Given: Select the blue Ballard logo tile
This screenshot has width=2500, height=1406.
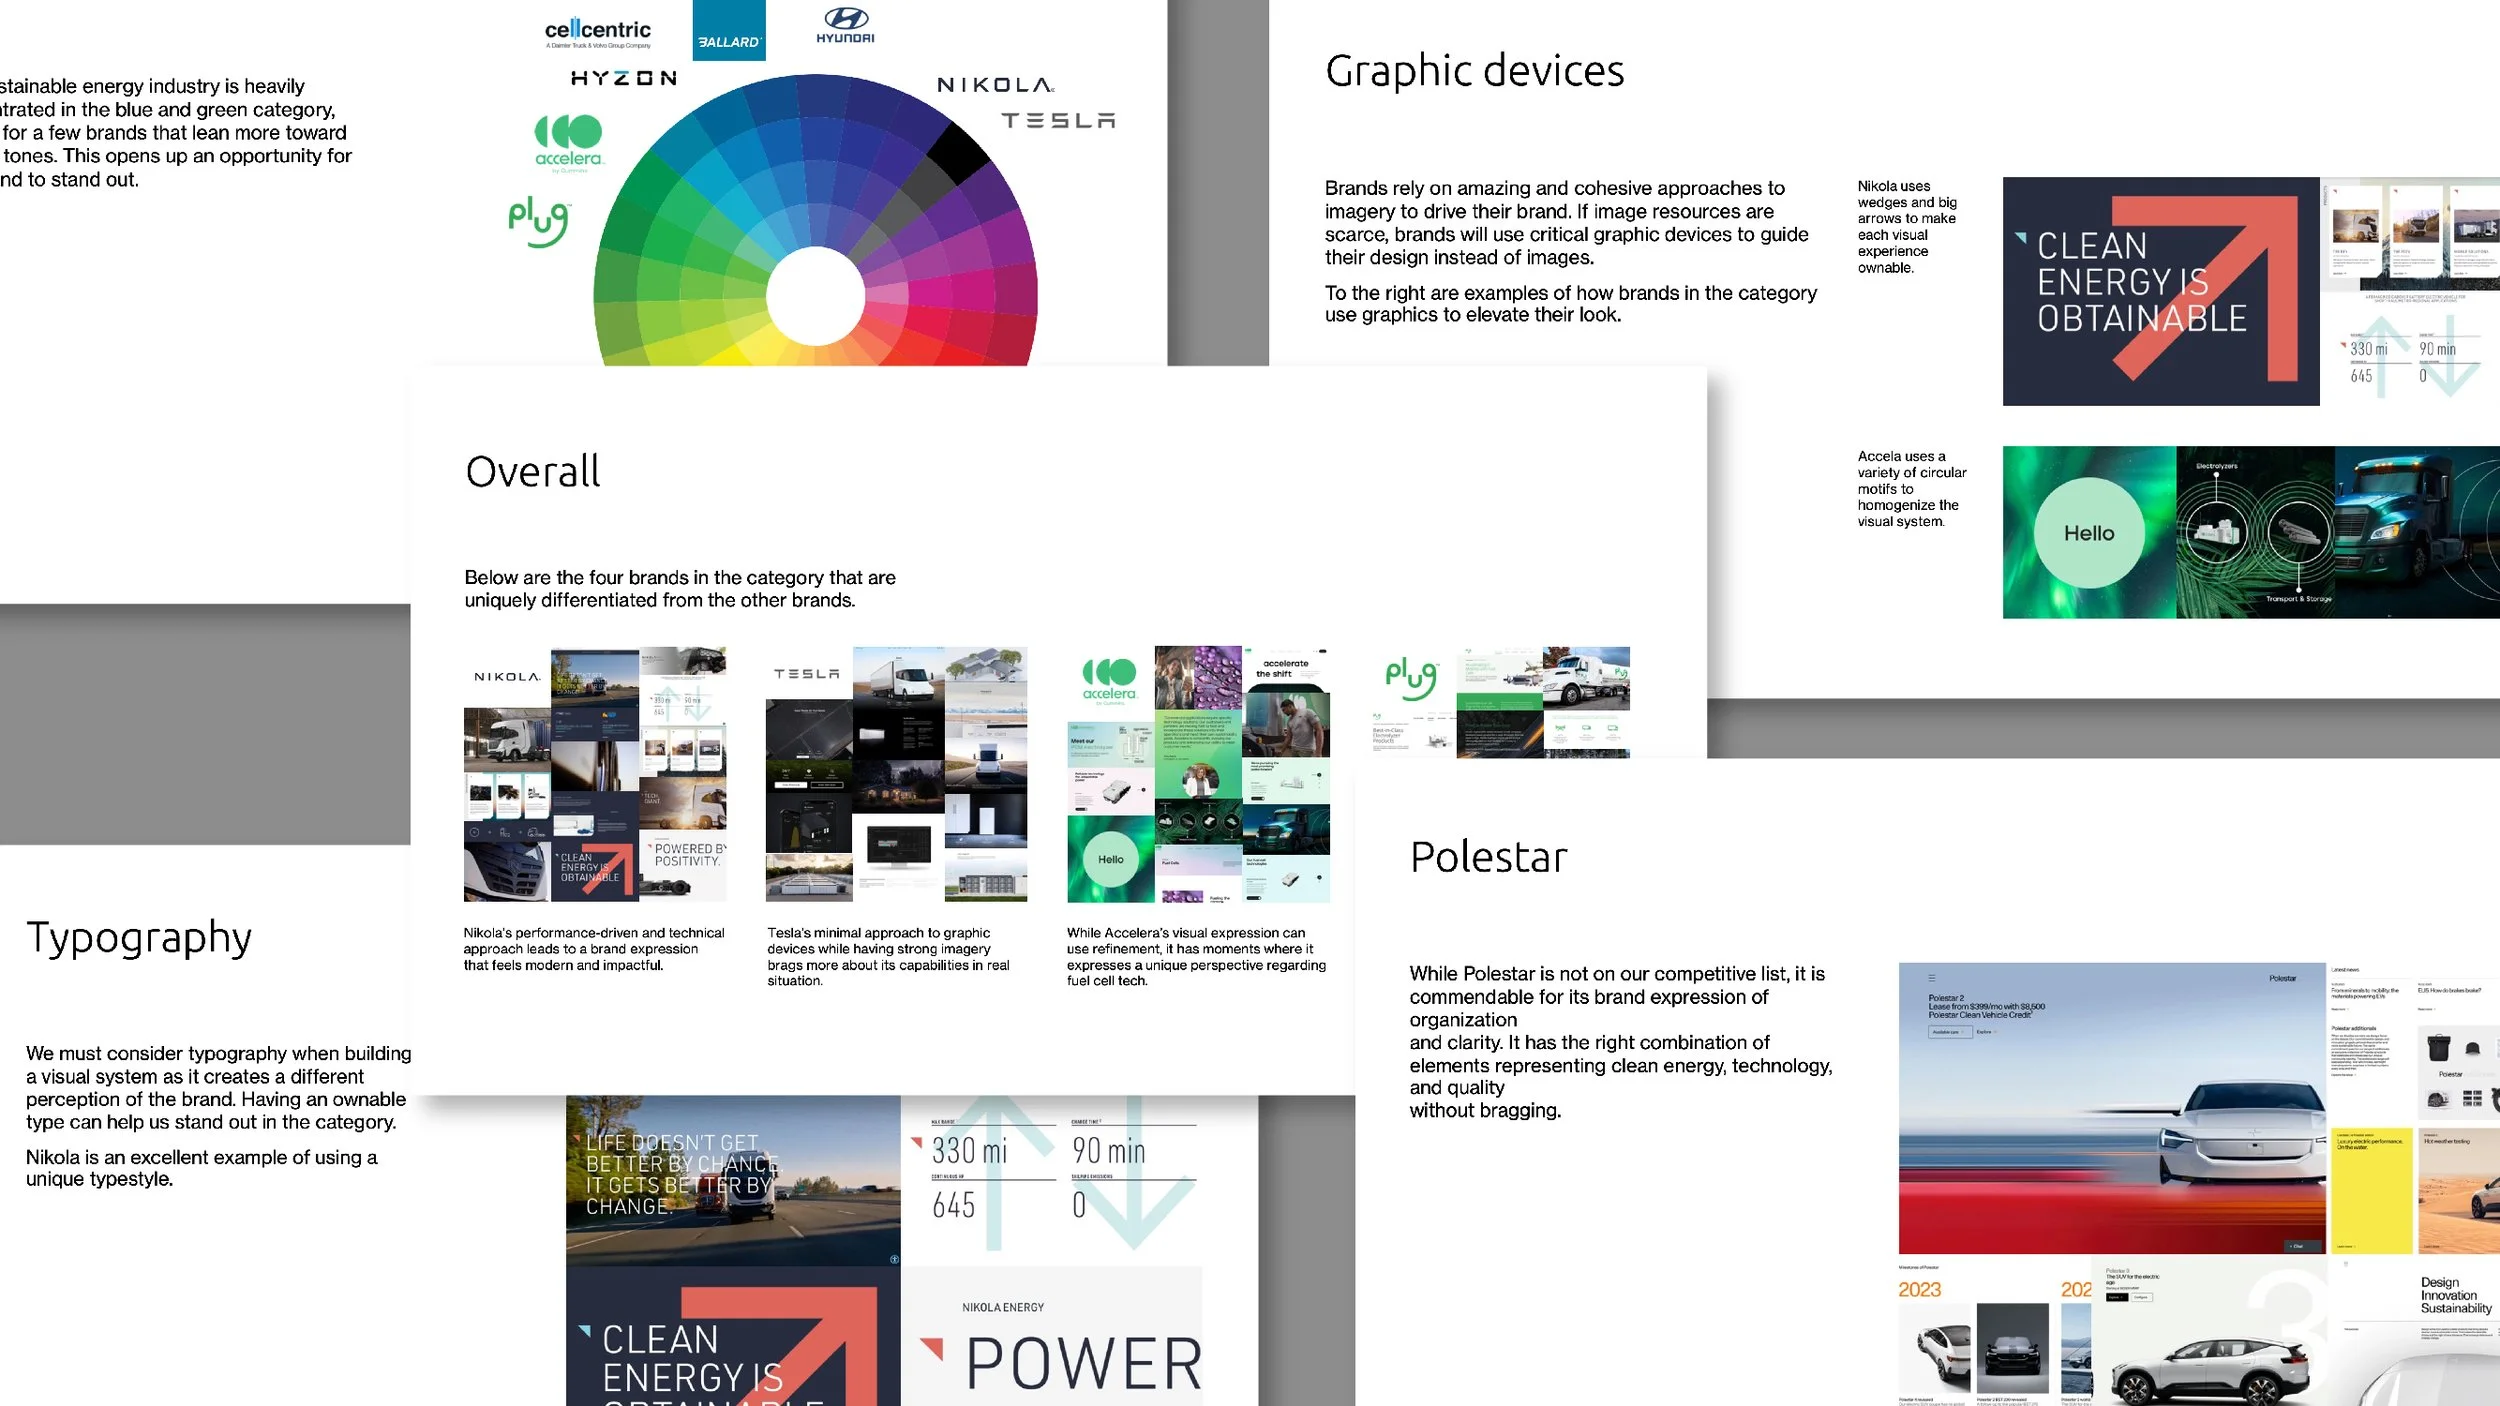Looking at the screenshot, I should pyautogui.click(x=729, y=31).
